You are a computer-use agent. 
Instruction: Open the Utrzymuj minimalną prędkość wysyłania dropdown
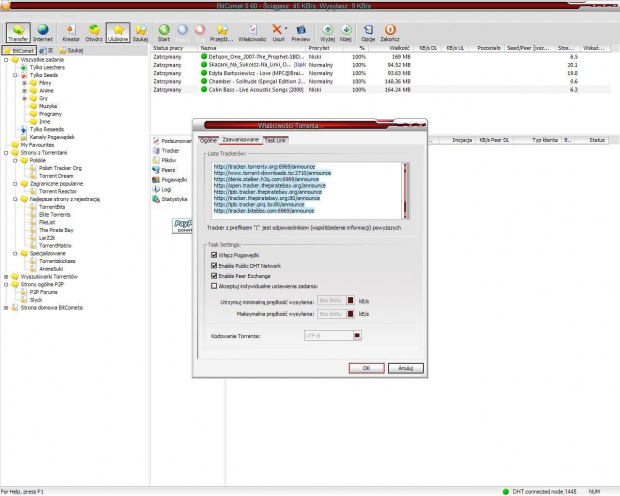point(350,301)
